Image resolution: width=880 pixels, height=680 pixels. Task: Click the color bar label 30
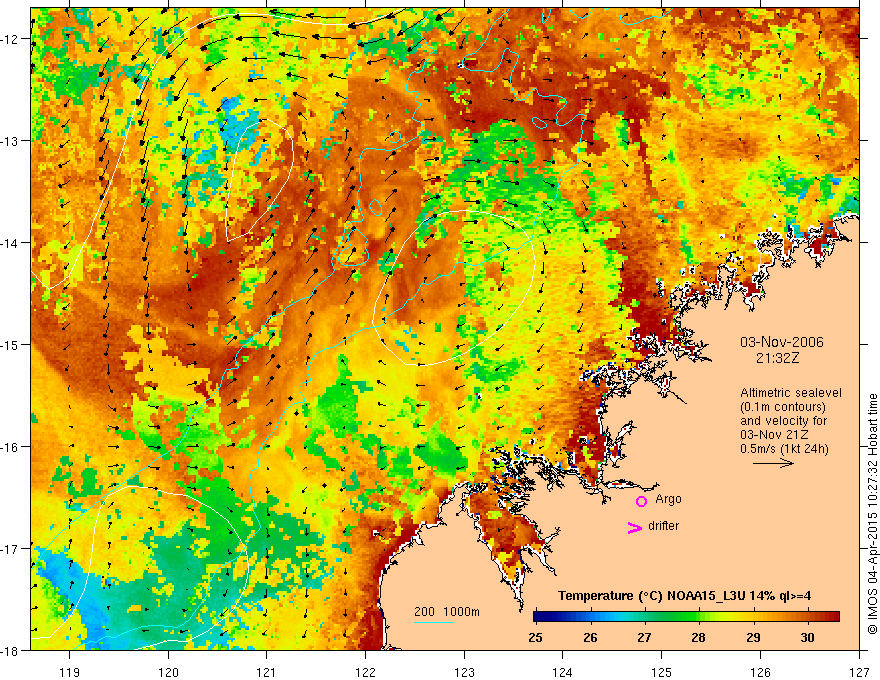pos(808,637)
